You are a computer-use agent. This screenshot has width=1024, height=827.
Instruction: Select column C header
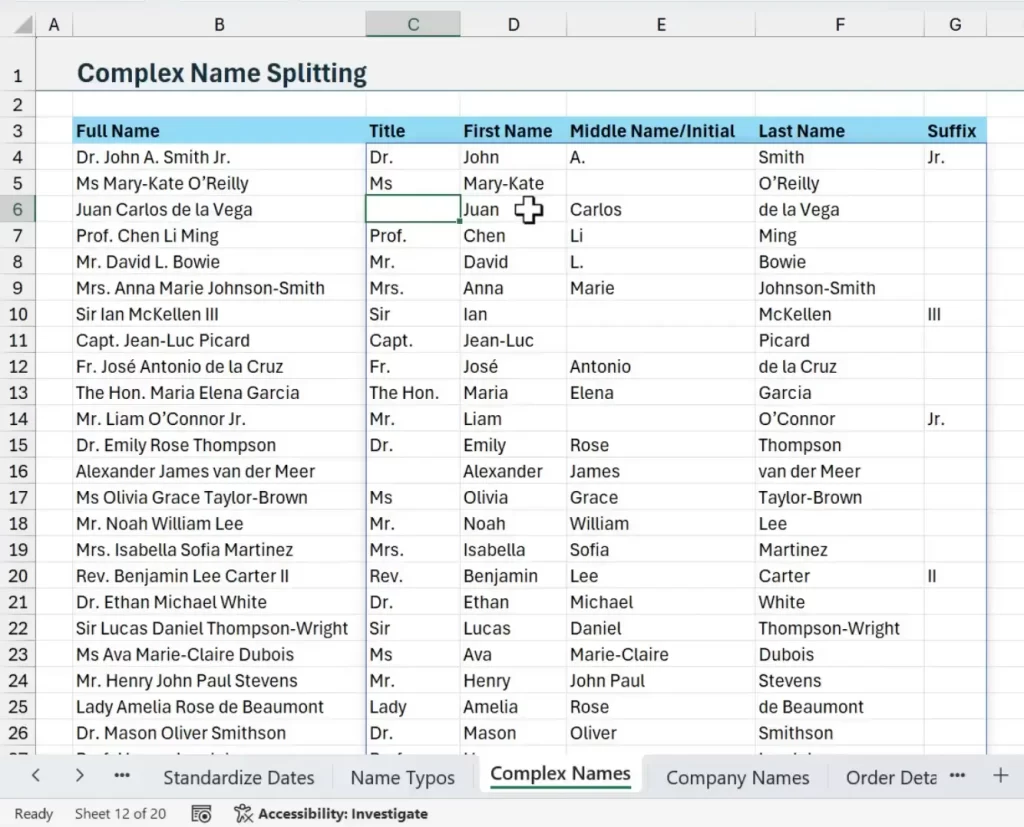tap(413, 24)
